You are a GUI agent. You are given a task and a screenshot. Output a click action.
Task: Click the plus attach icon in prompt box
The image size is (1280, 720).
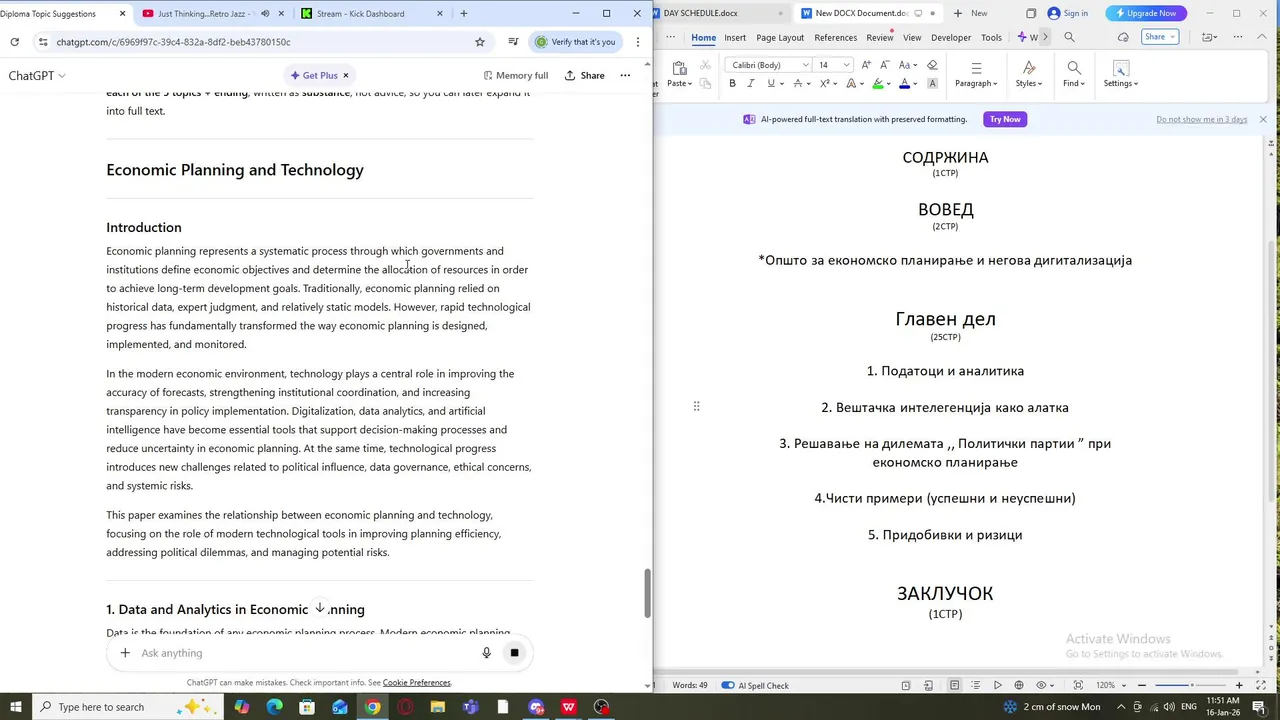tap(125, 653)
